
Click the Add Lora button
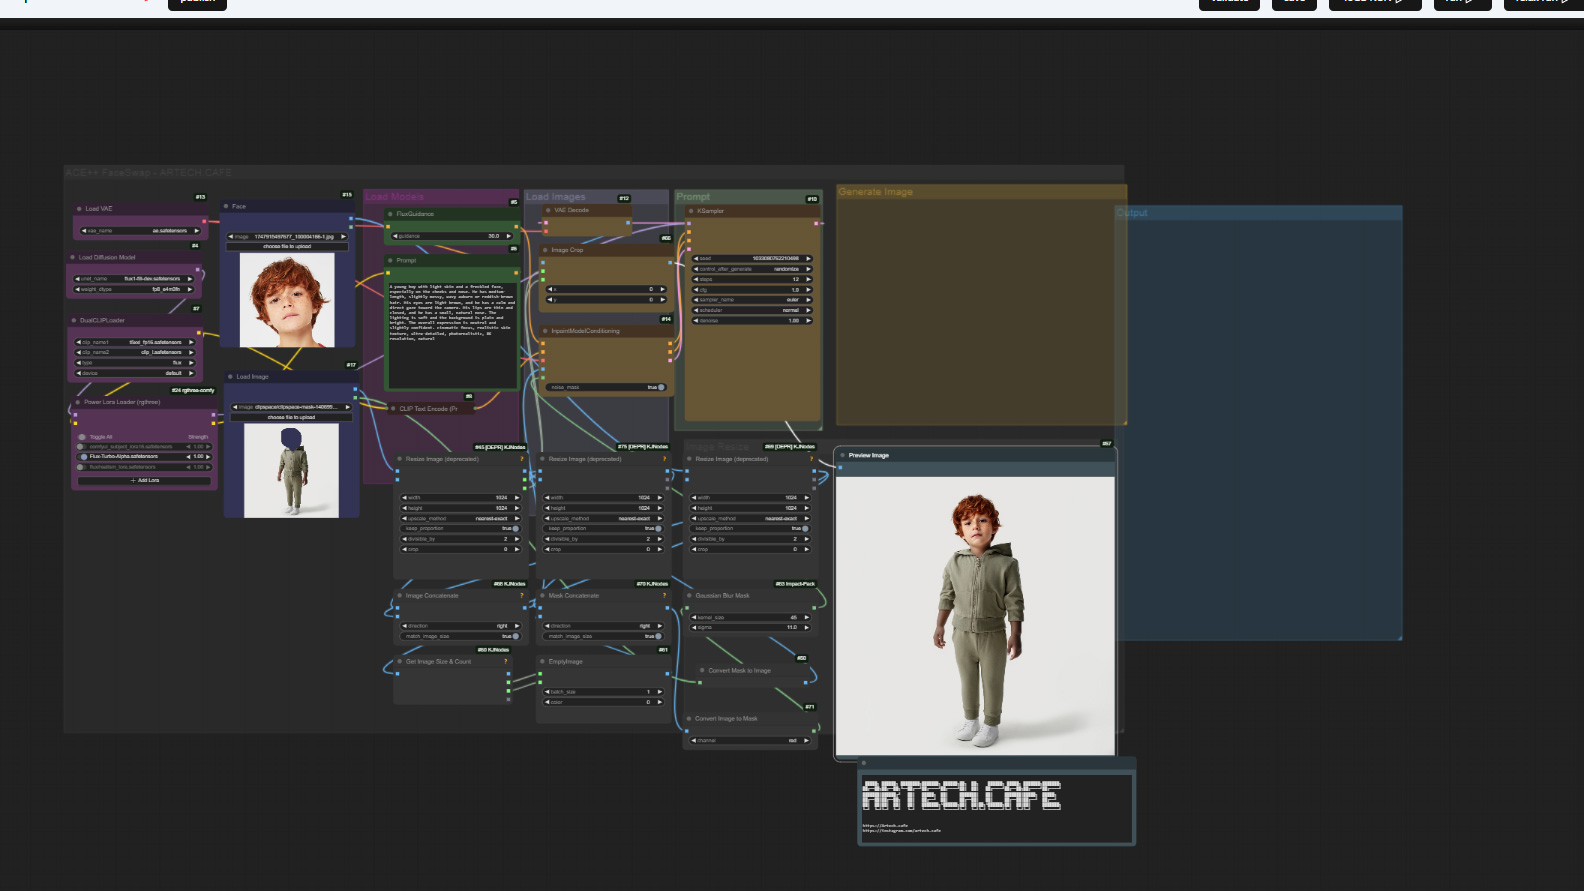tap(145, 481)
